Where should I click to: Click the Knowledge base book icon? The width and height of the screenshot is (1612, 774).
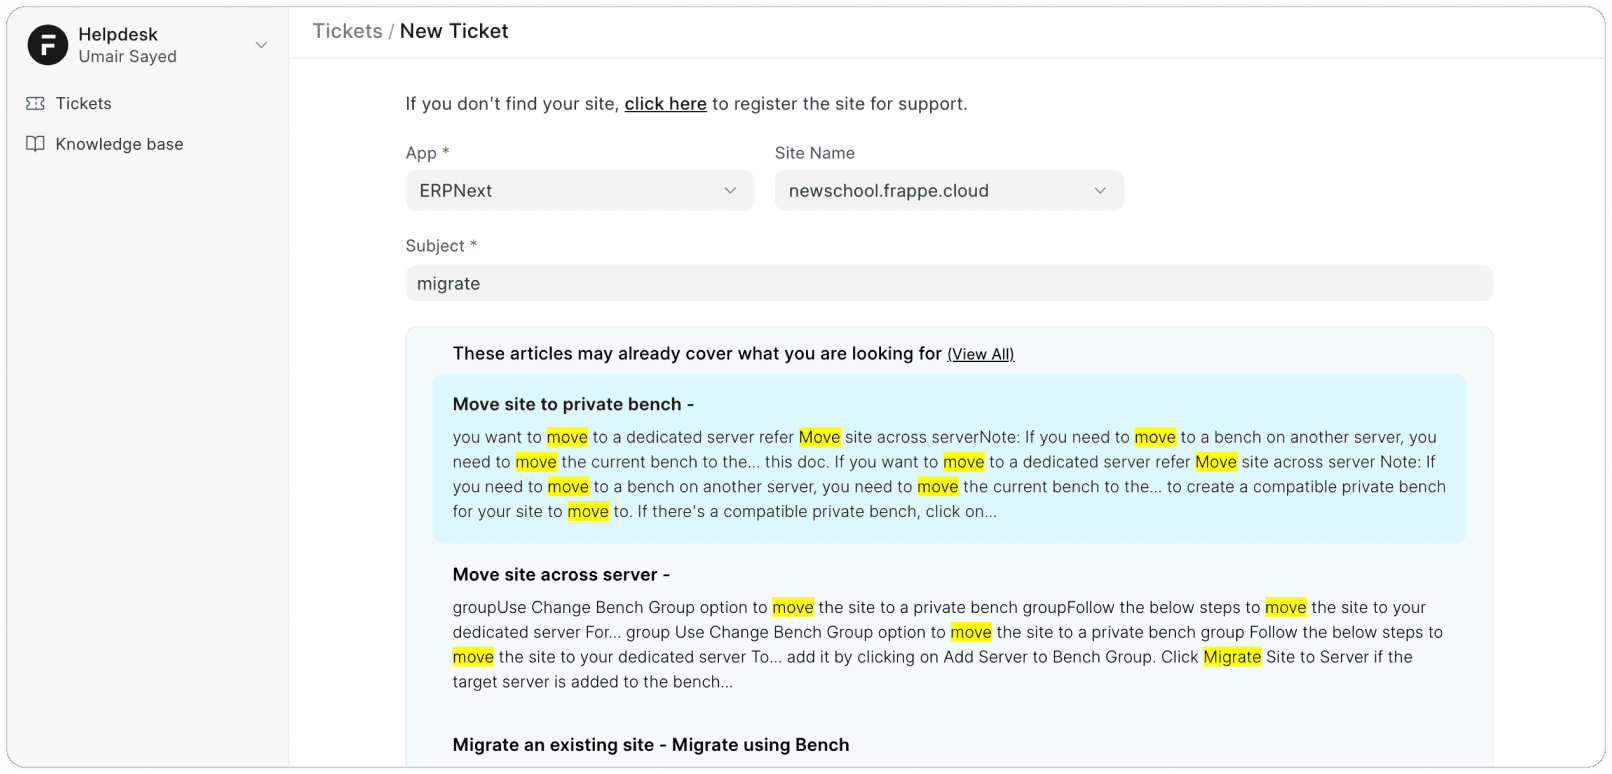tap(36, 144)
